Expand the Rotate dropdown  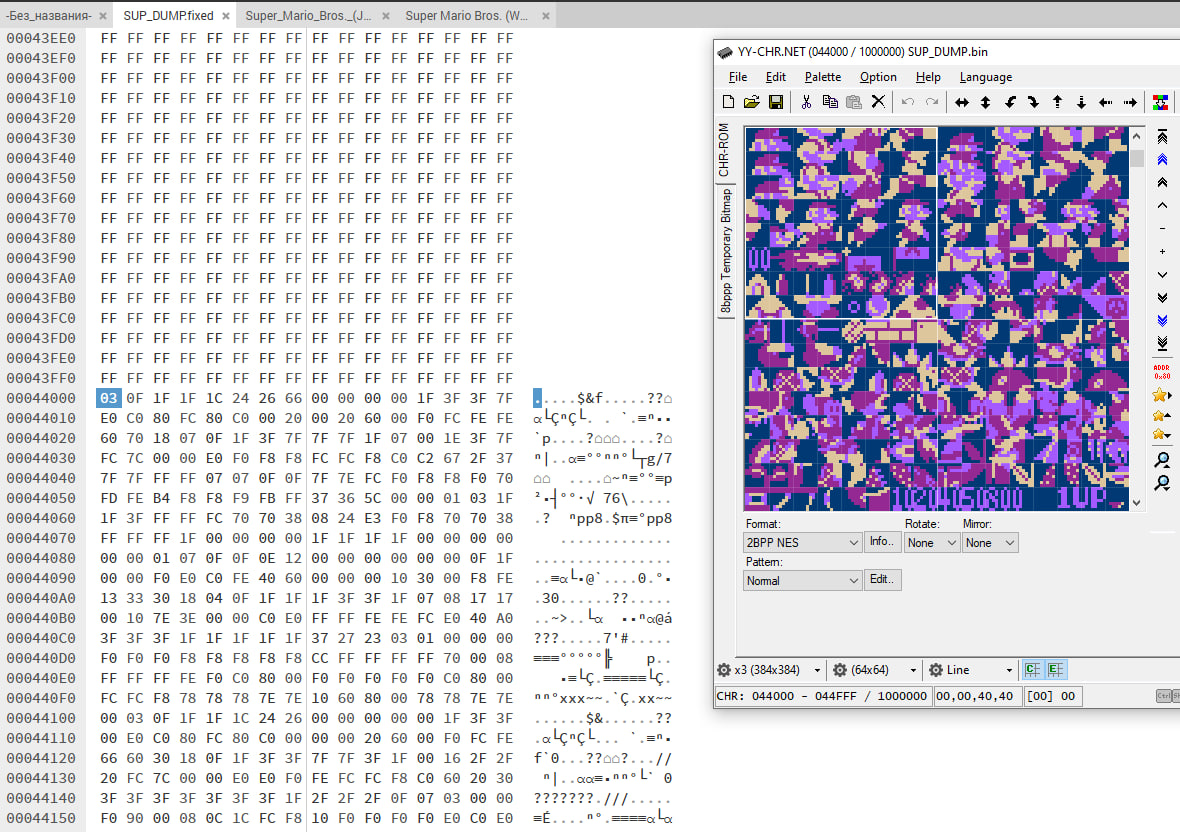tap(931, 542)
